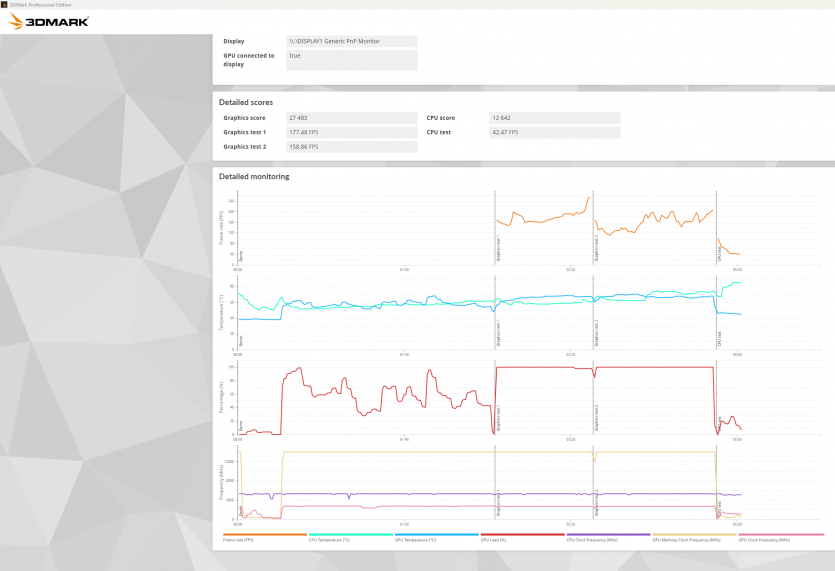Click the Detailed monitoring section heading
The height and width of the screenshot is (571, 835).
click(x=254, y=177)
